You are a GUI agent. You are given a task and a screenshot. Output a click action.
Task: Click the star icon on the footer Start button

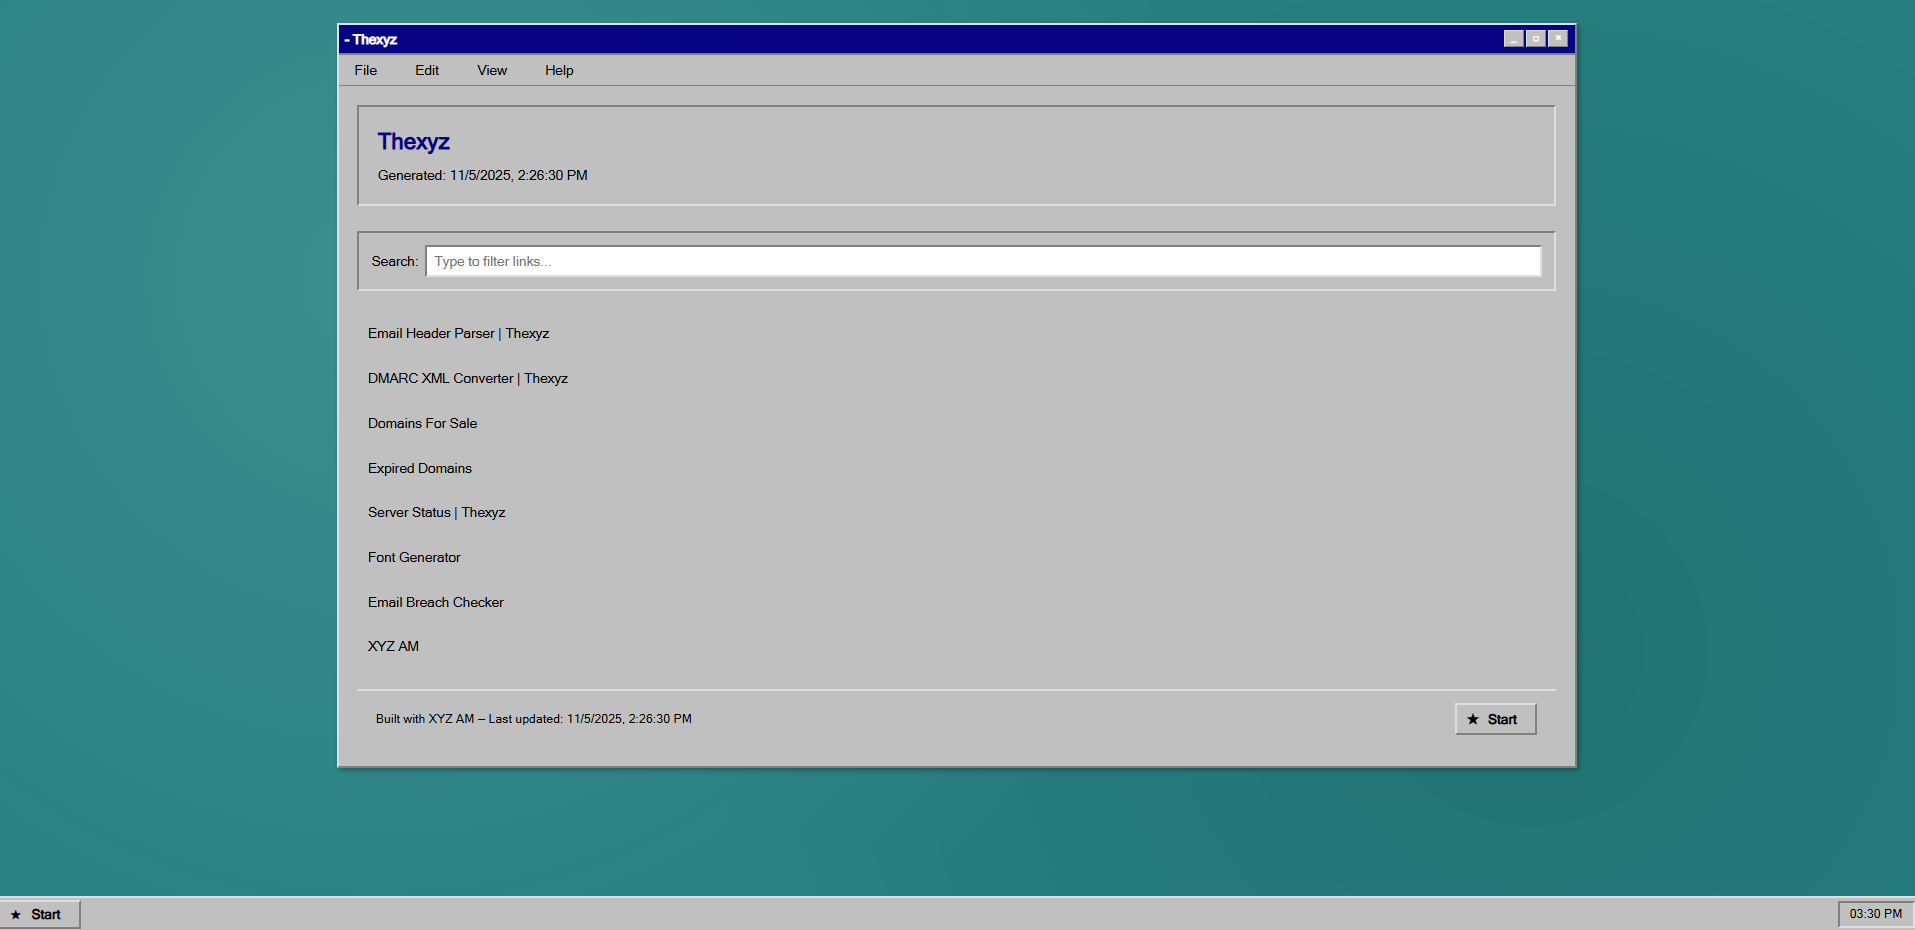[x=1473, y=718]
